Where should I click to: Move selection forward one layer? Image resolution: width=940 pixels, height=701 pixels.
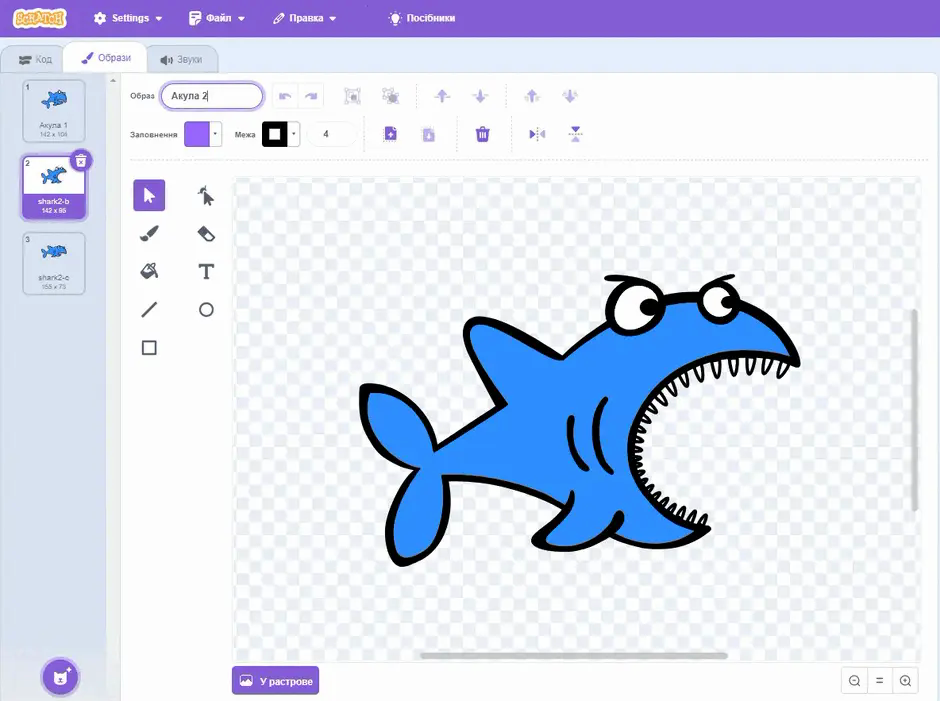tap(442, 96)
